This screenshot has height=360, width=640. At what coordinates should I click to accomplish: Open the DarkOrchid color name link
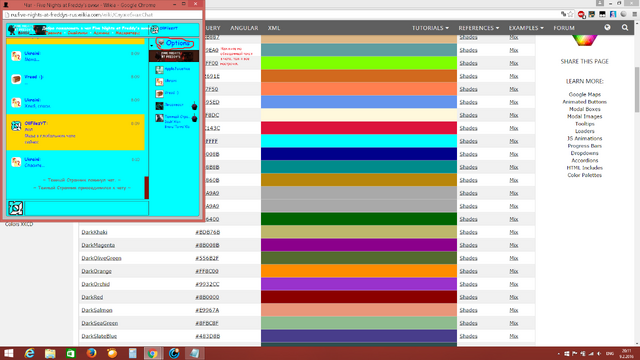coord(96,284)
